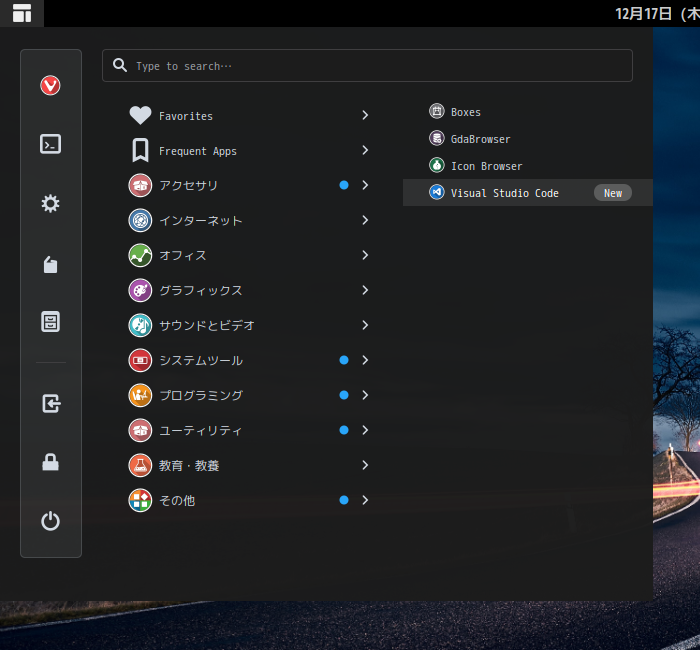Open the Favorites category label

coord(186,116)
